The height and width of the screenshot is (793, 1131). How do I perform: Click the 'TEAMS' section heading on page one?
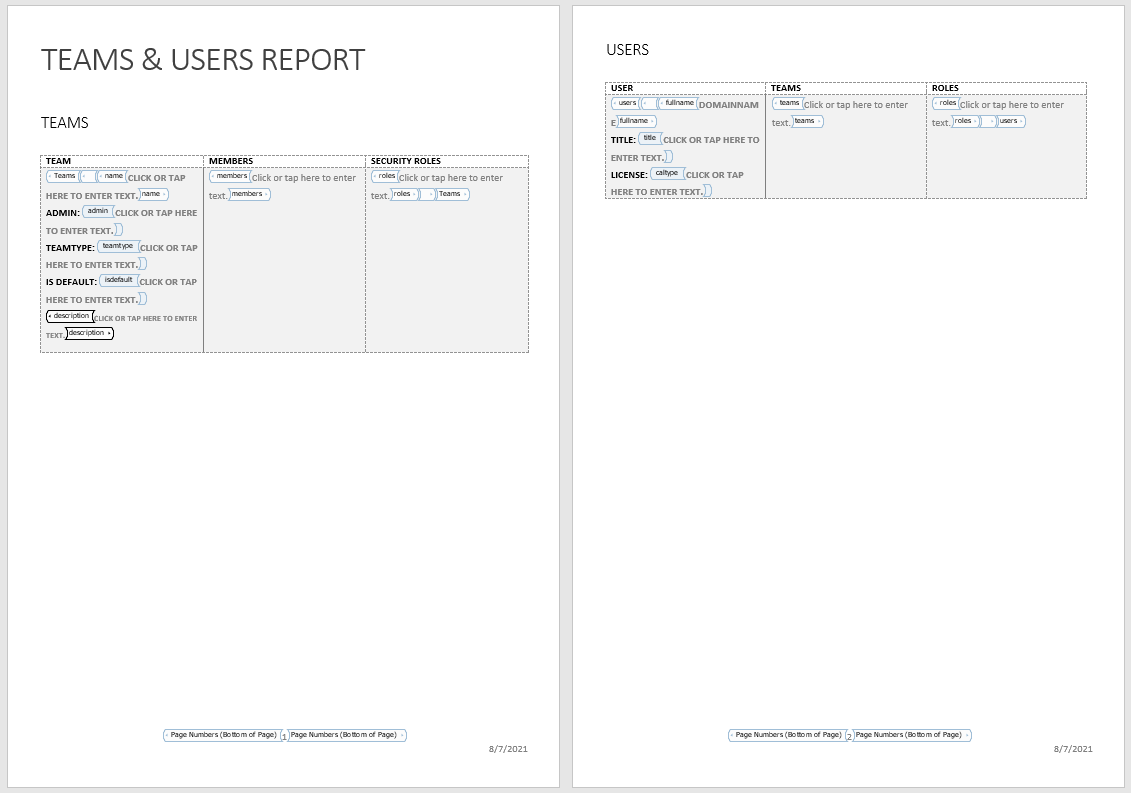coord(65,123)
